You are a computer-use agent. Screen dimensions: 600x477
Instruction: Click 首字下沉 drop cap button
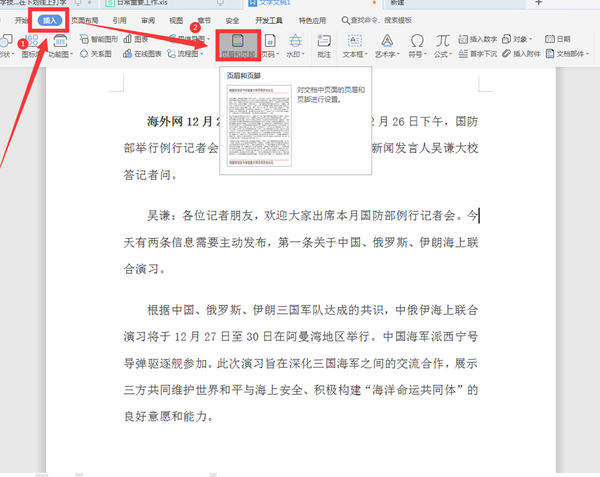tap(483, 54)
